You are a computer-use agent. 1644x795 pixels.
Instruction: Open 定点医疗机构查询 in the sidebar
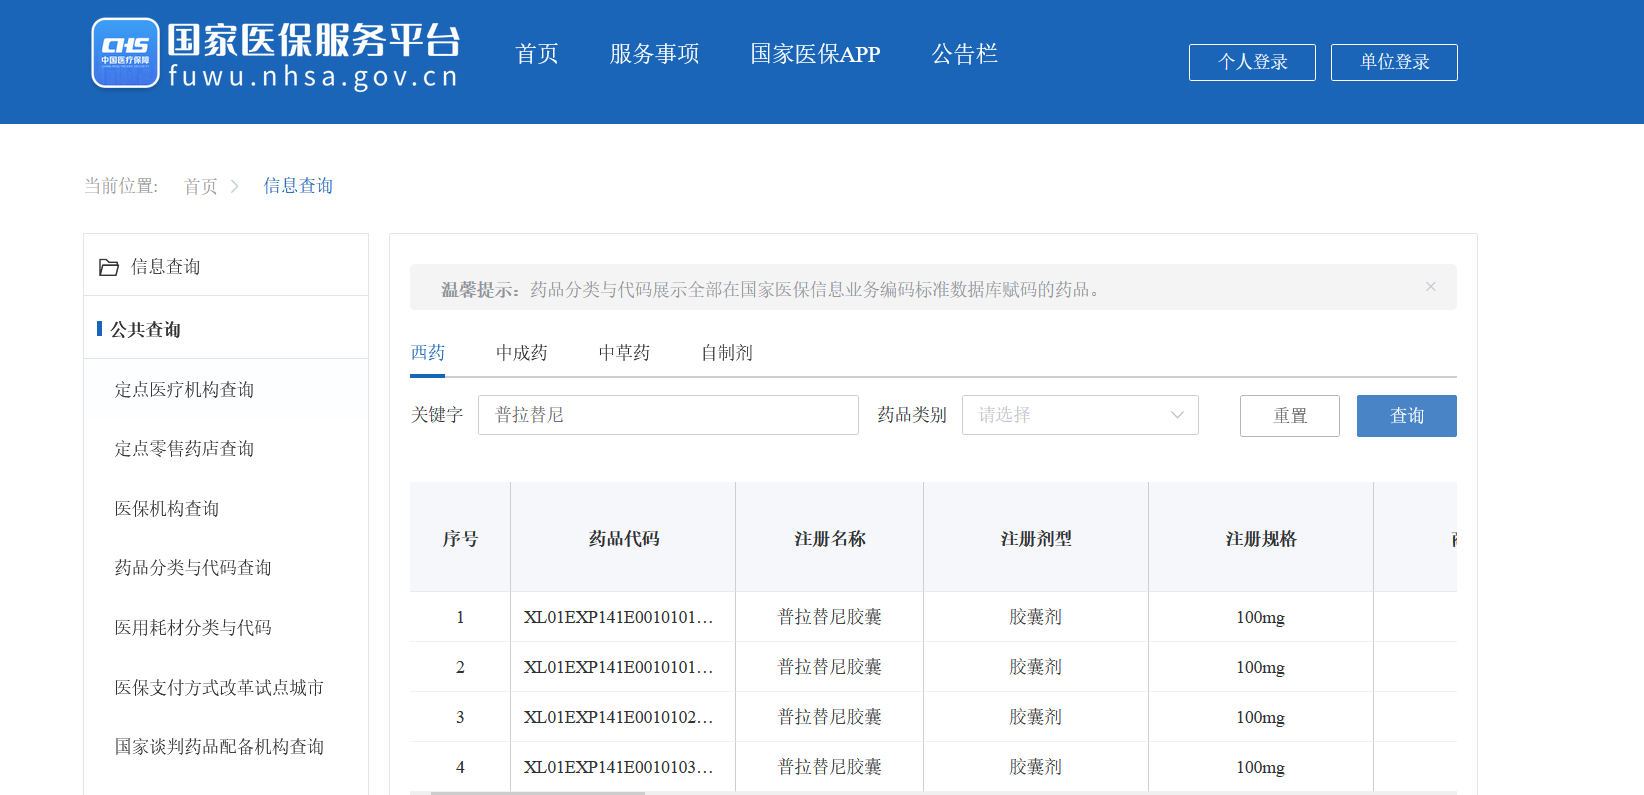click(x=184, y=390)
